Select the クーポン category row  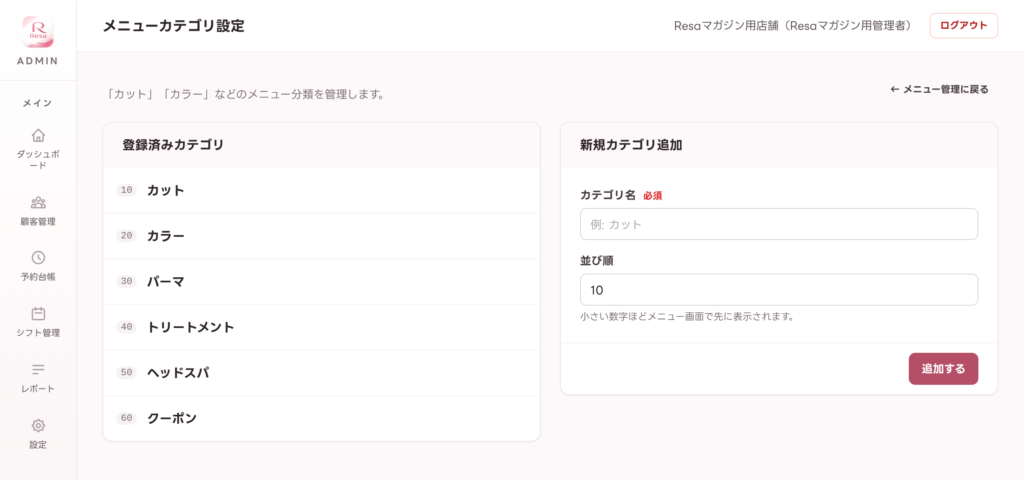[x=321, y=418]
